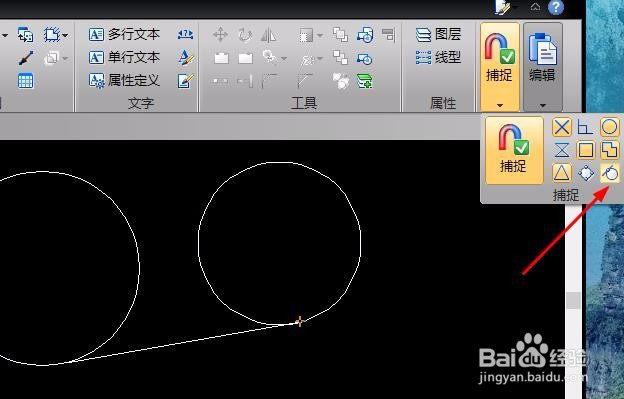Click the green layer add icon

click(x=365, y=82)
